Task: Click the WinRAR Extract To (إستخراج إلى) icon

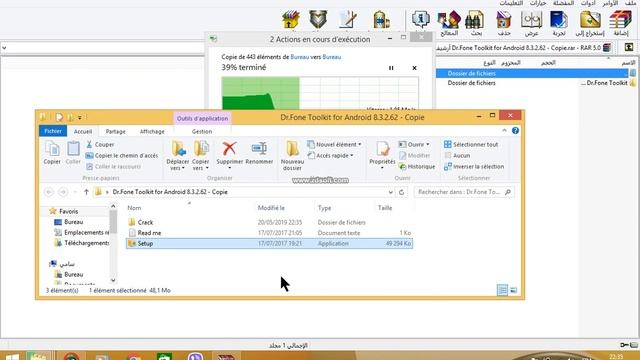Action: 590,20
